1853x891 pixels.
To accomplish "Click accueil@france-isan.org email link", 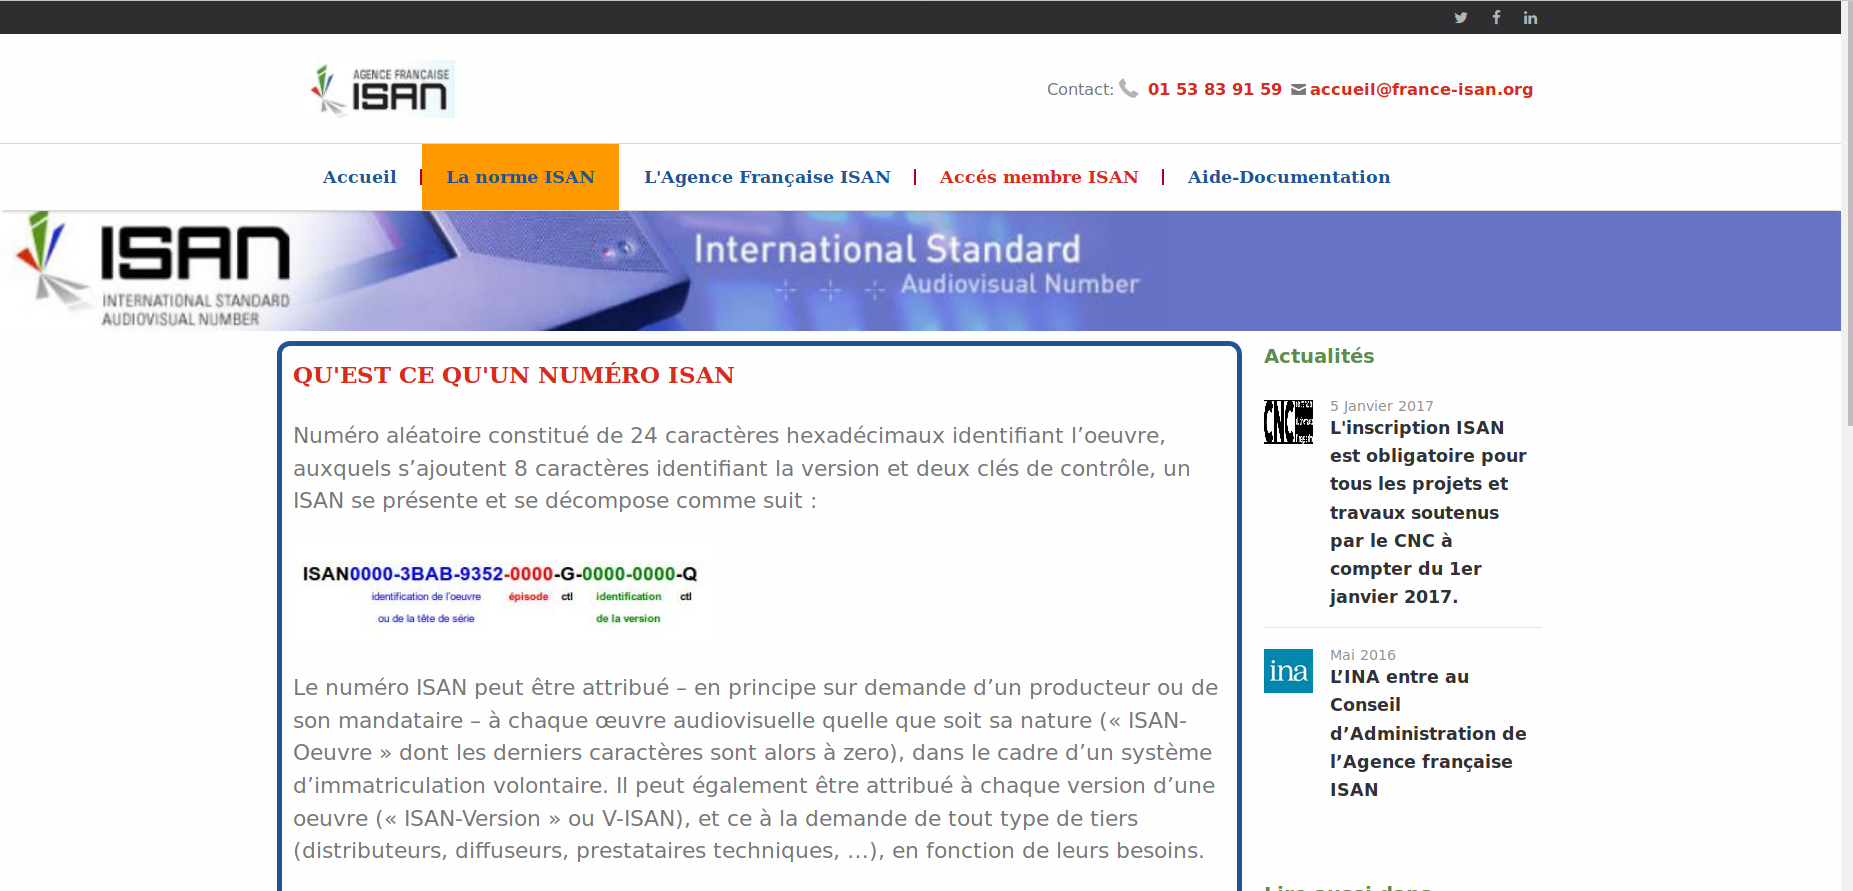I will point(1421,89).
